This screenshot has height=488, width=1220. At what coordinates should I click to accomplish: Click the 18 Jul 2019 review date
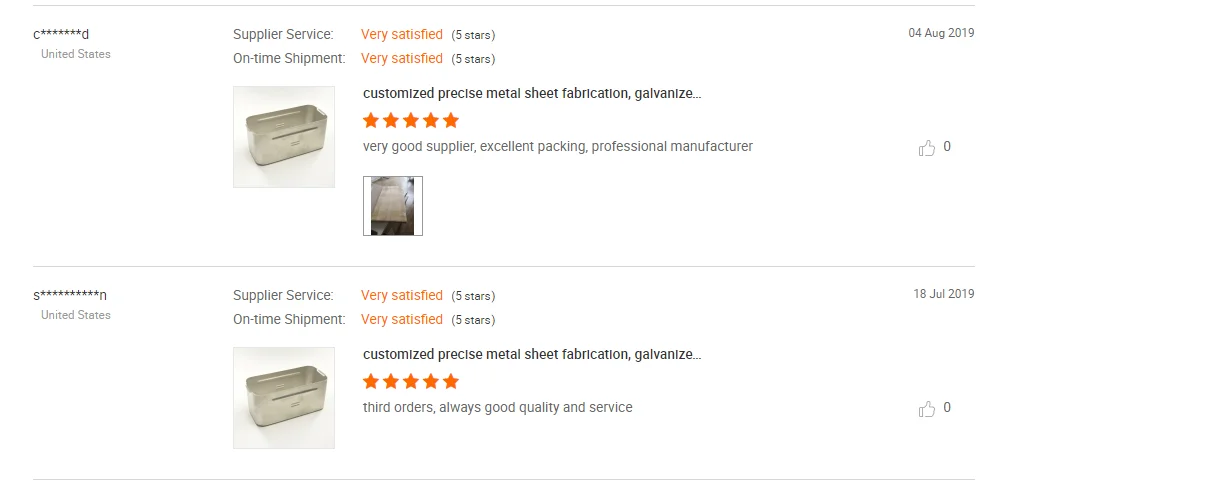point(943,294)
